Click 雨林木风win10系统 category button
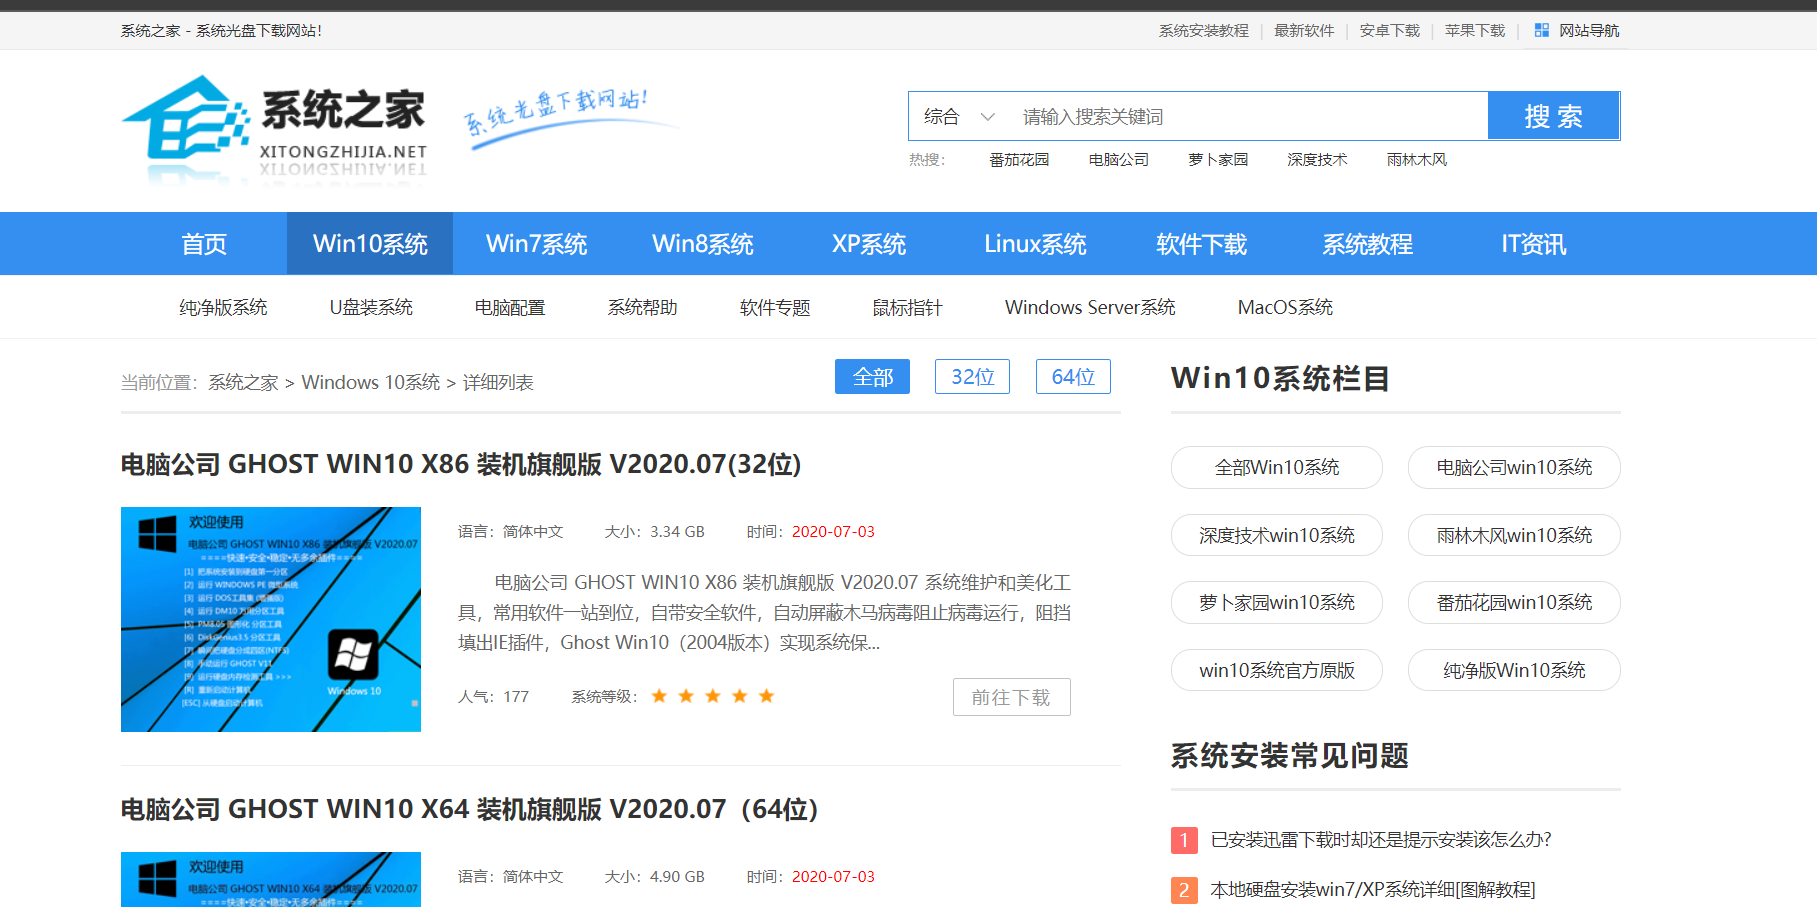This screenshot has height=907, width=1817. coord(1514,536)
